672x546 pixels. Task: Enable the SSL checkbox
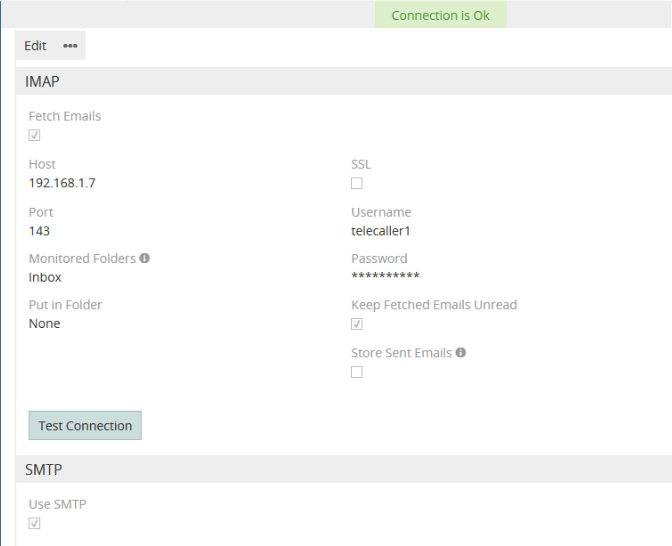point(357,183)
